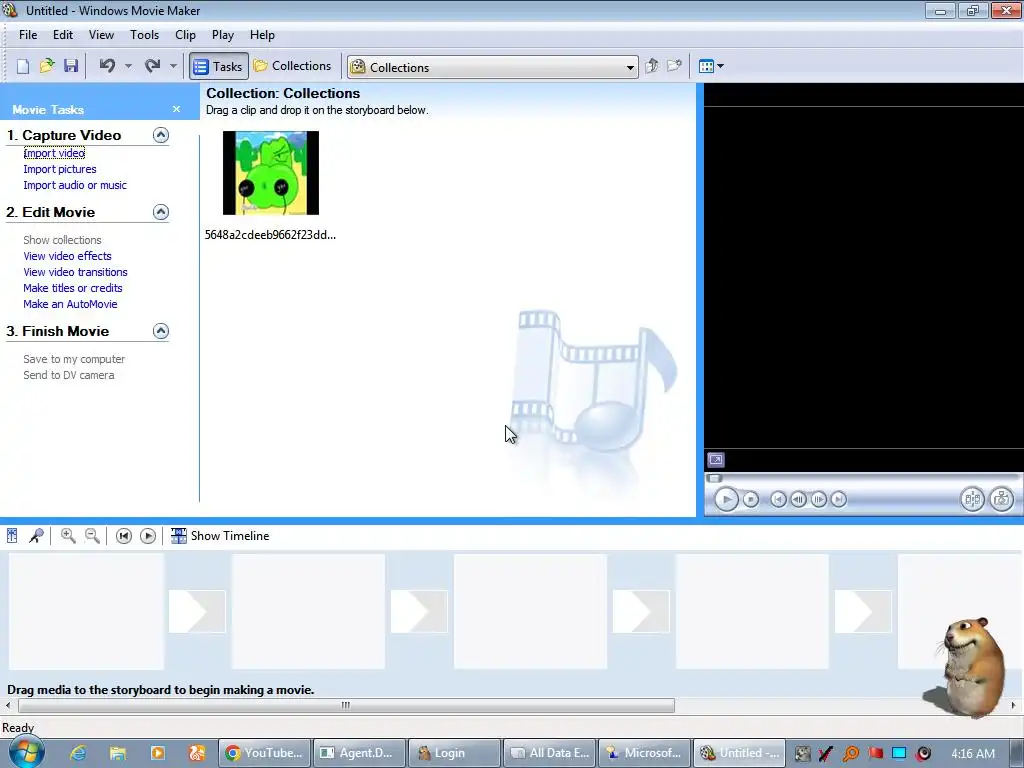This screenshot has height=768, width=1024.
Task: Zoom out on the timeline
Action: point(92,536)
